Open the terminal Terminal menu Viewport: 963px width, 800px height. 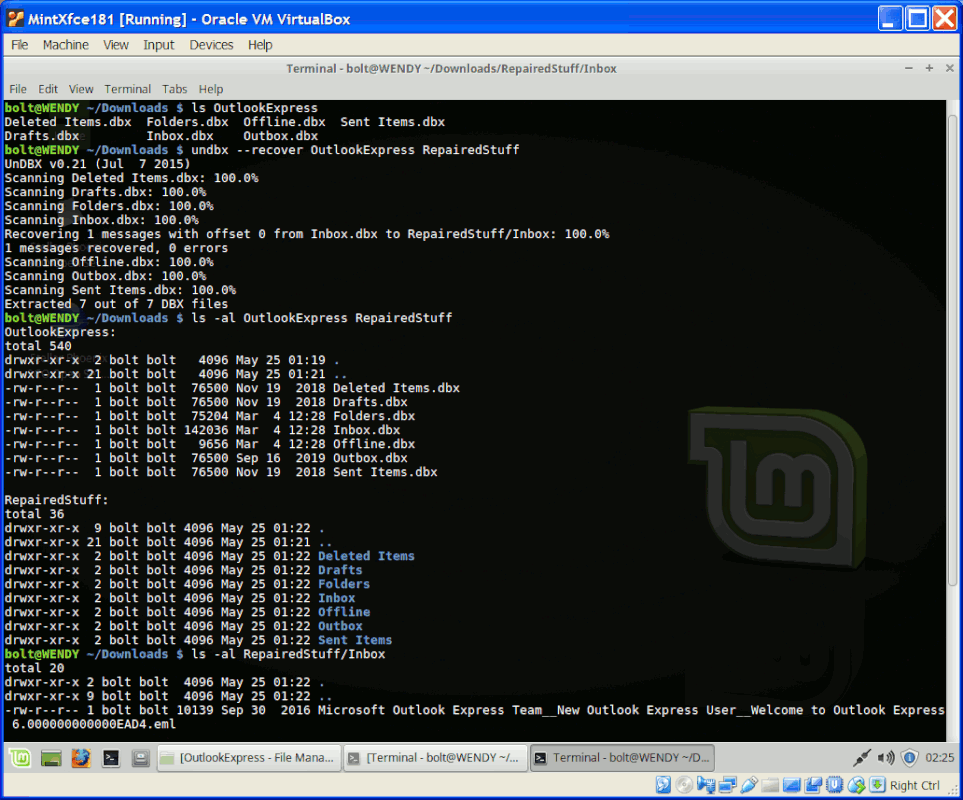[127, 89]
